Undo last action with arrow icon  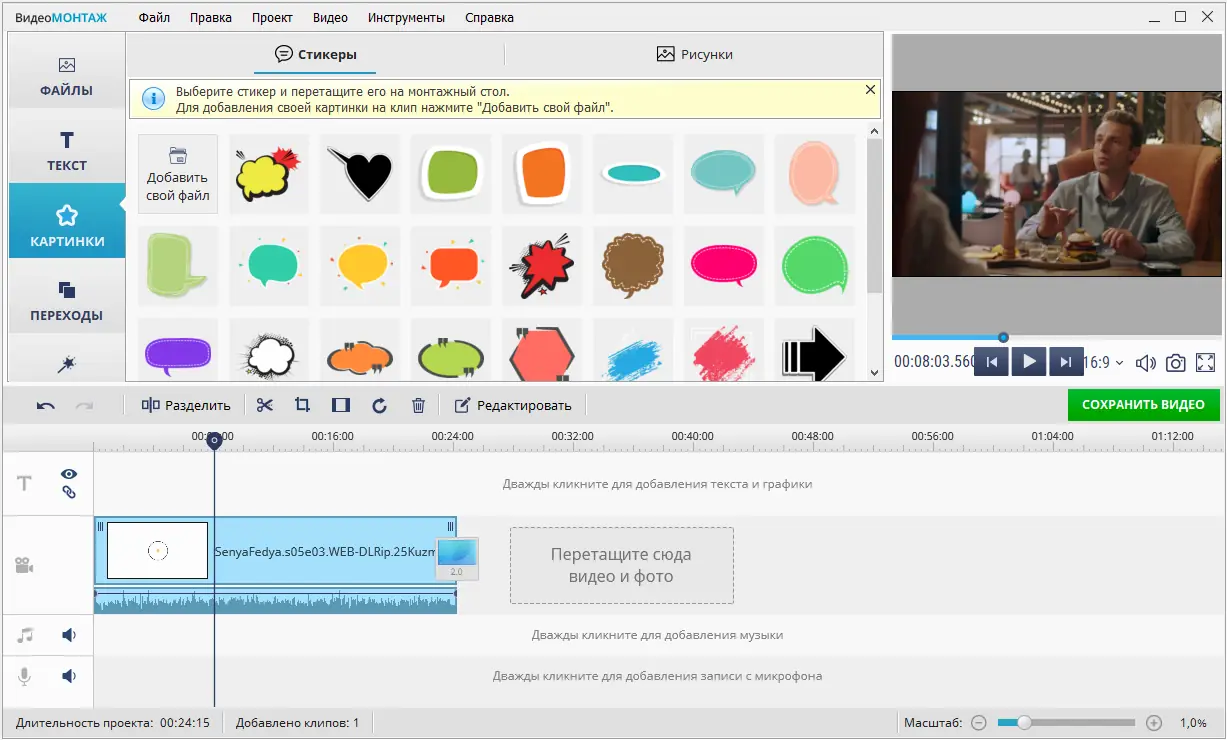[46, 405]
